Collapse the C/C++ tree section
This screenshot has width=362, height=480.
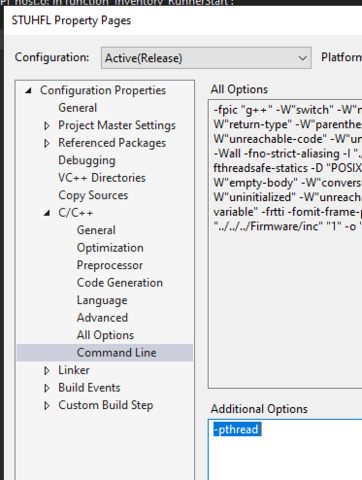tap(47, 213)
